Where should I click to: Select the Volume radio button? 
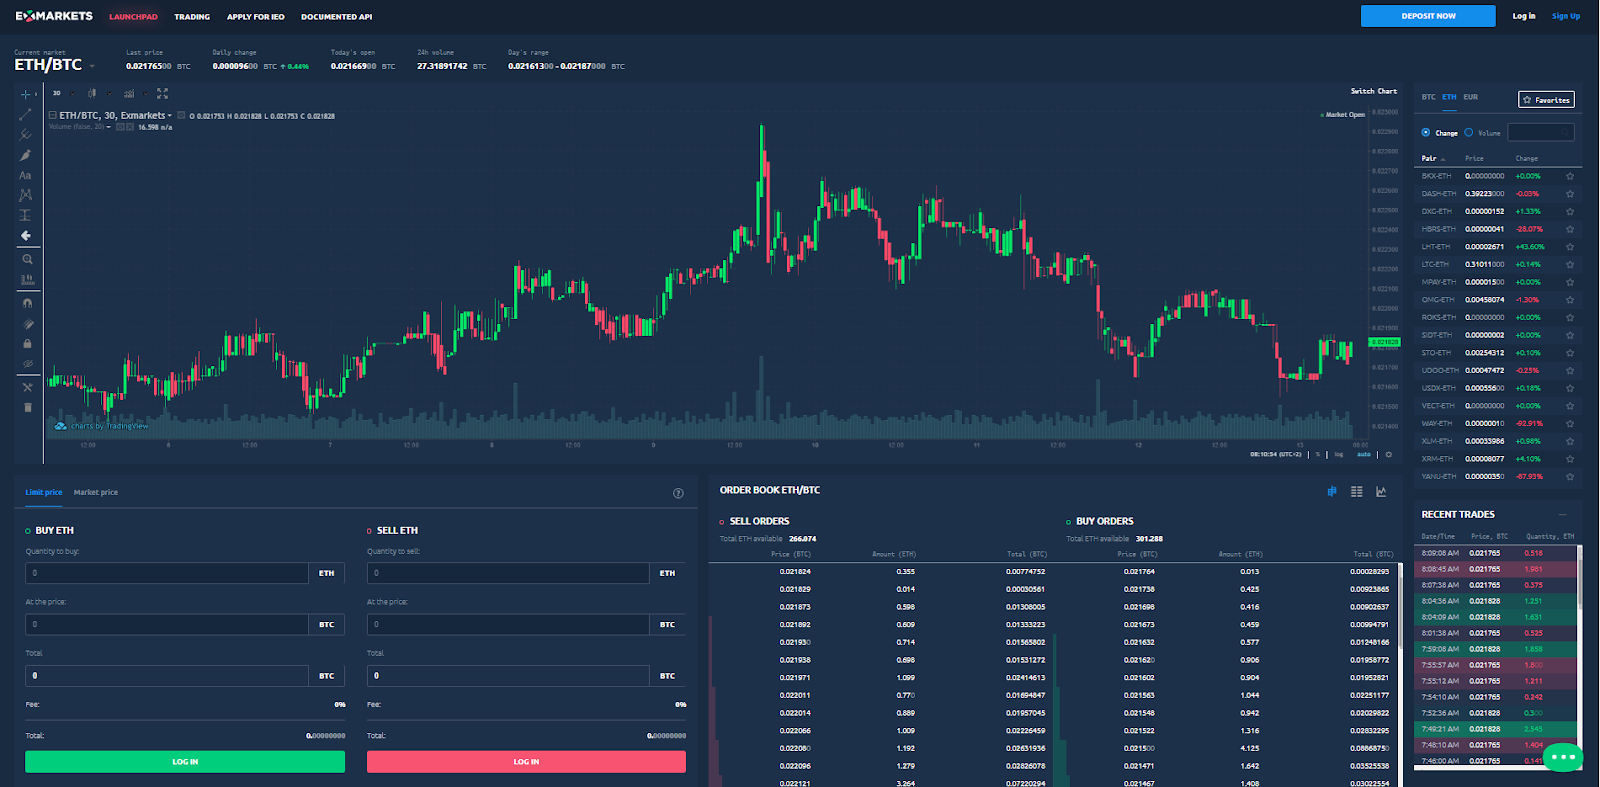(x=1469, y=133)
